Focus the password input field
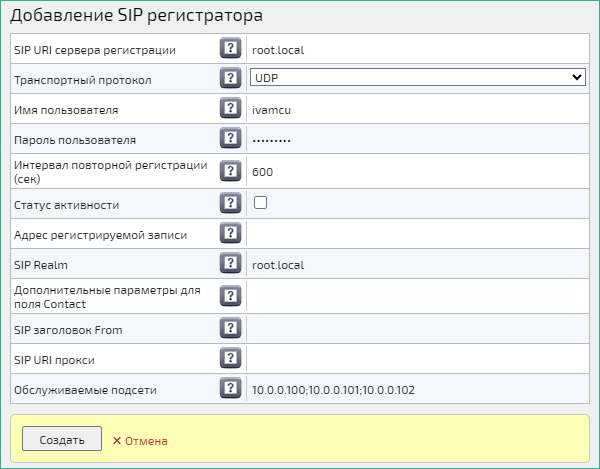The width and height of the screenshot is (600, 469). tap(416, 140)
